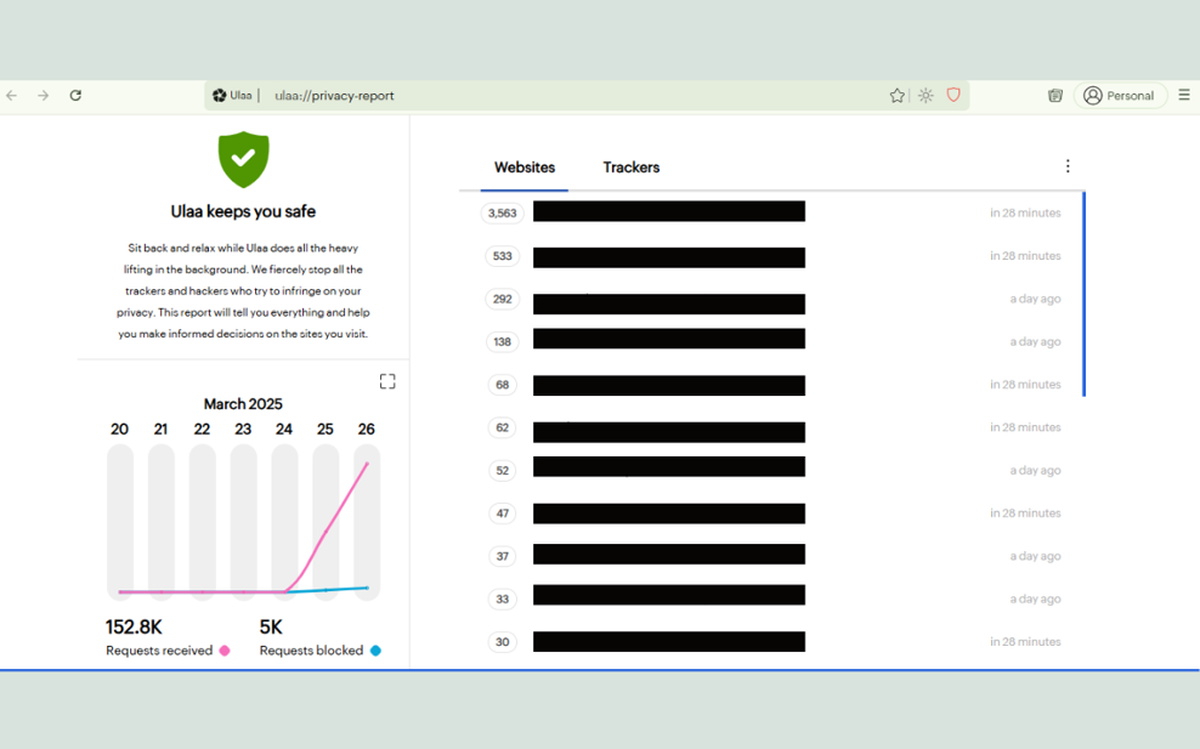
Task: Select the website row with 533 count
Action: [x=771, y=256]
